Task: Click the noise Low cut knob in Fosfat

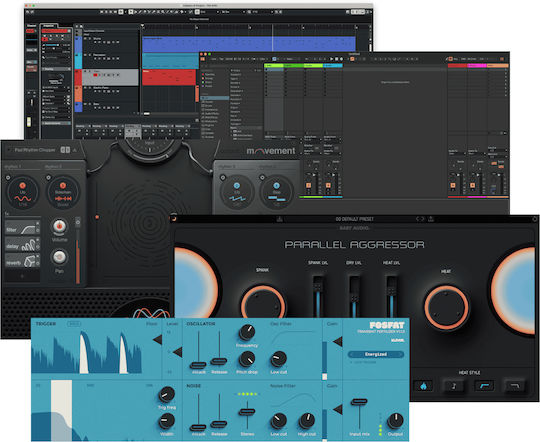Action: click(x=278, y=421)
